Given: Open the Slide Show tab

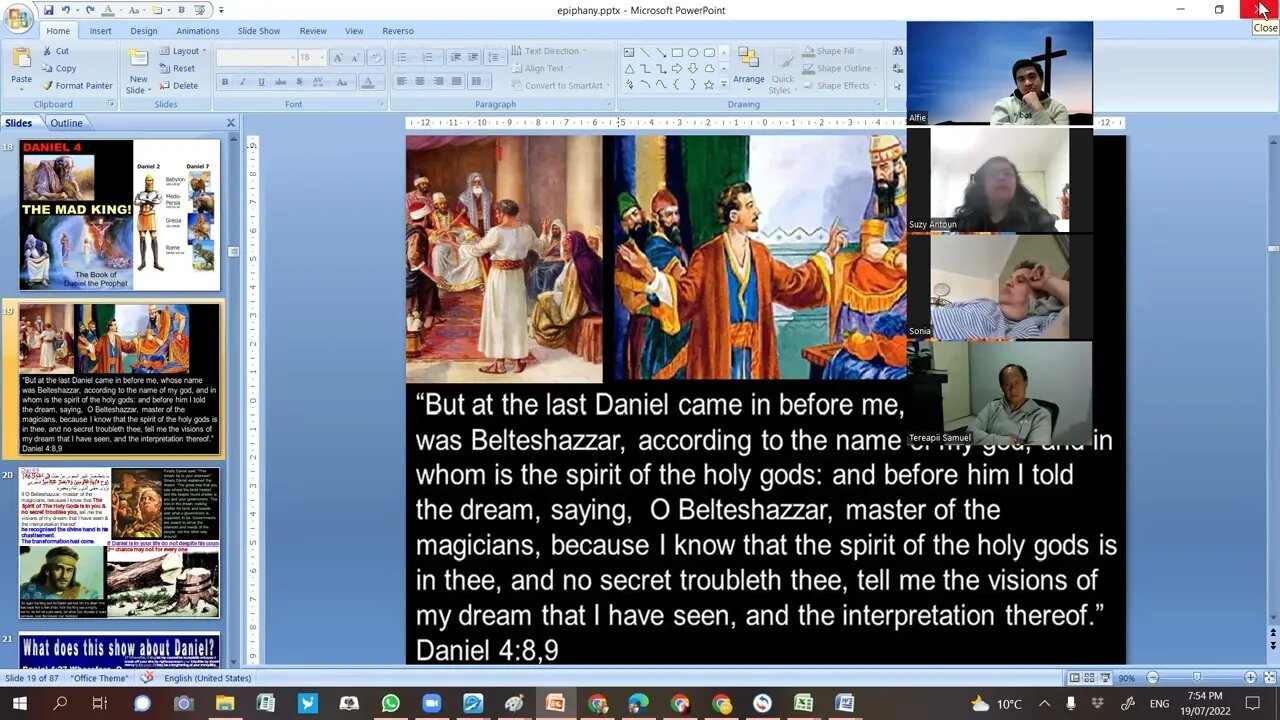Looking at the screenshot, I should 259,31.
